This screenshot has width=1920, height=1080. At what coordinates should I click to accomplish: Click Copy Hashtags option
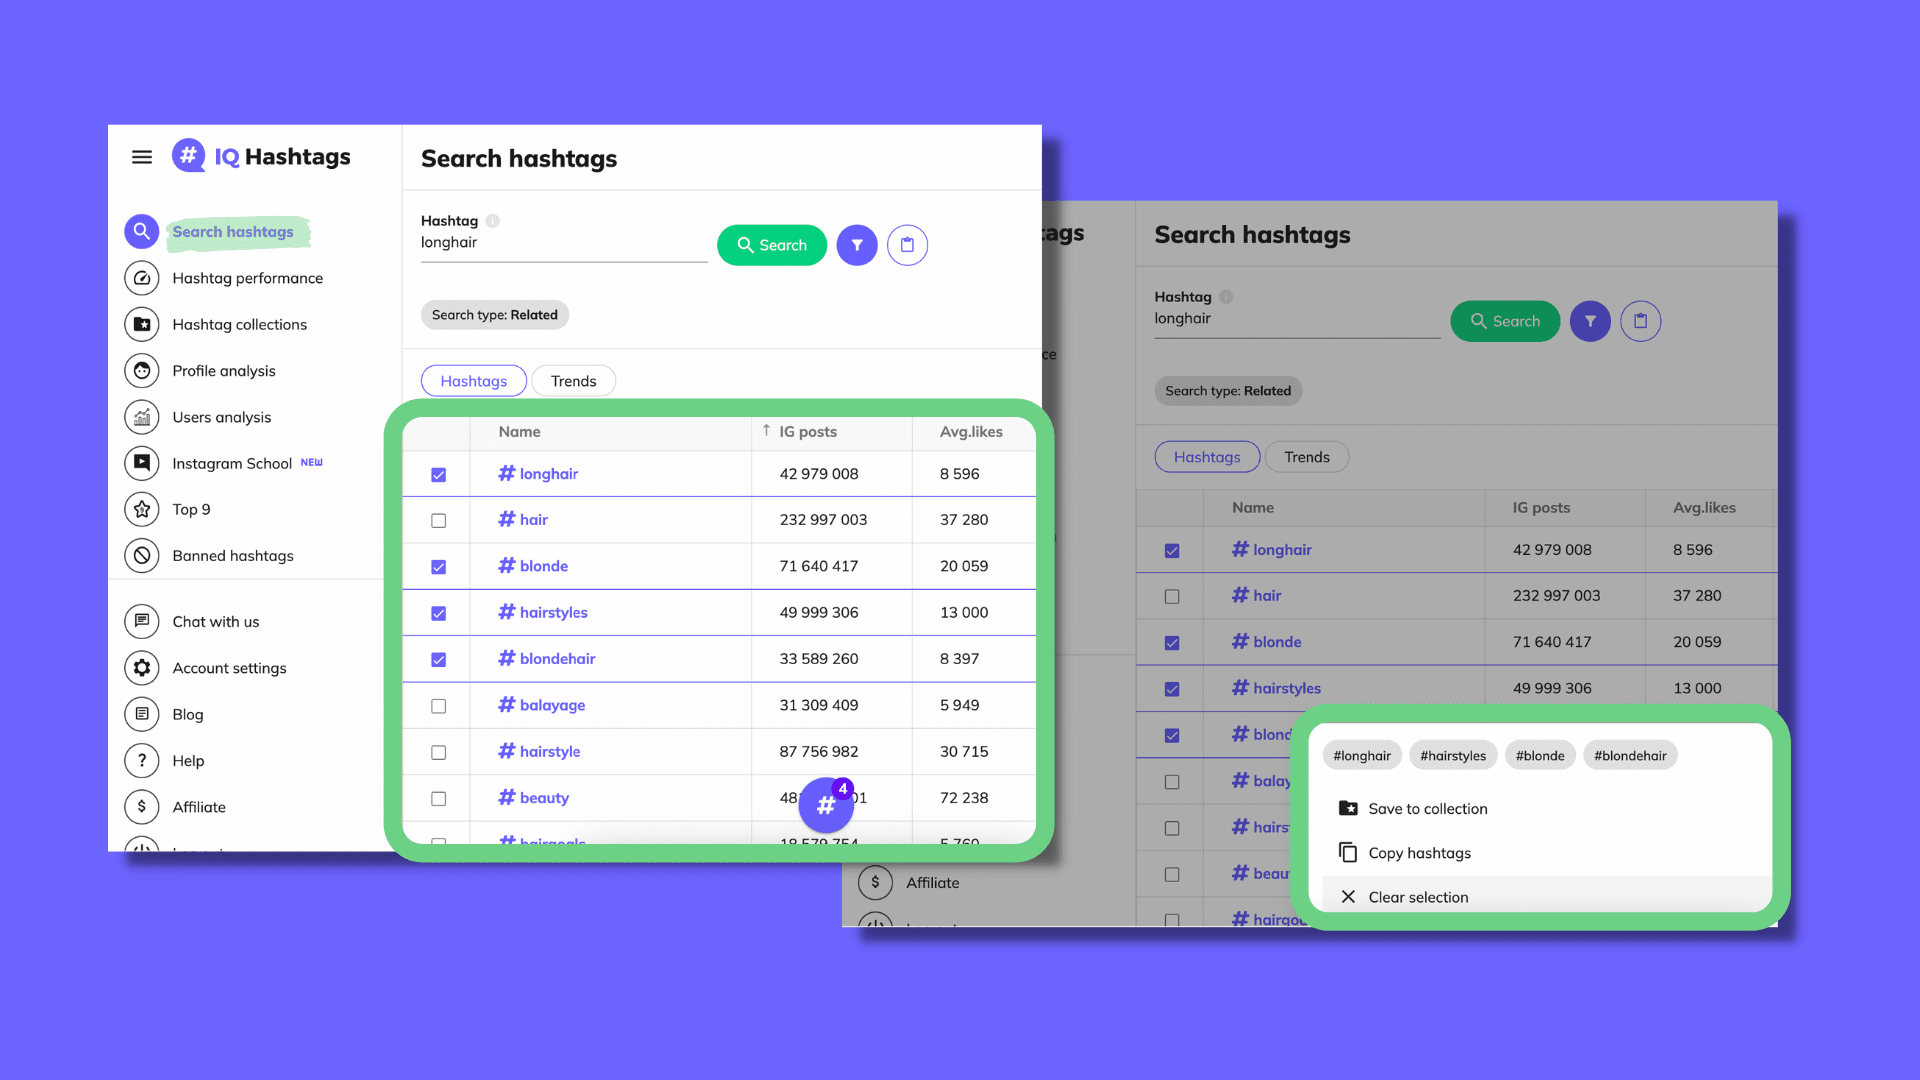tap(1420, 852)
